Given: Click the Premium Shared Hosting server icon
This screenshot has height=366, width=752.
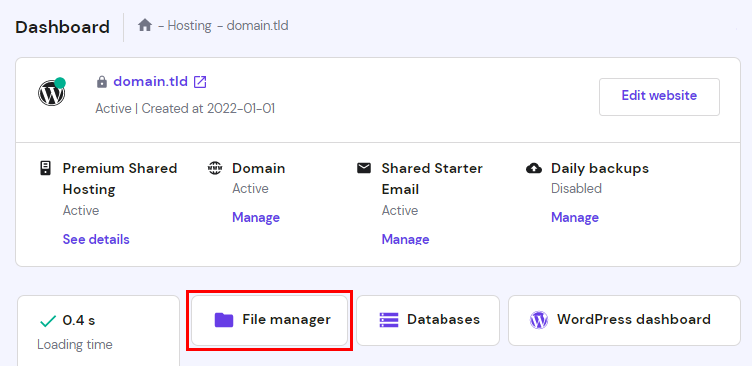Looking at the screenshot, I should point(45,168).
